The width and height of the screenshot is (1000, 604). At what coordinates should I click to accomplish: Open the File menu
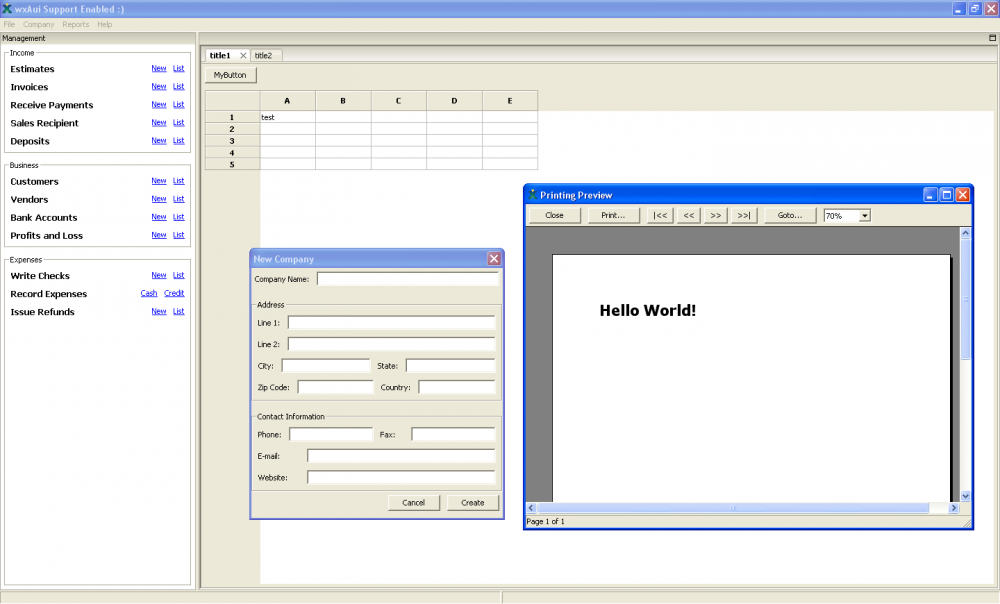point(9,24)
